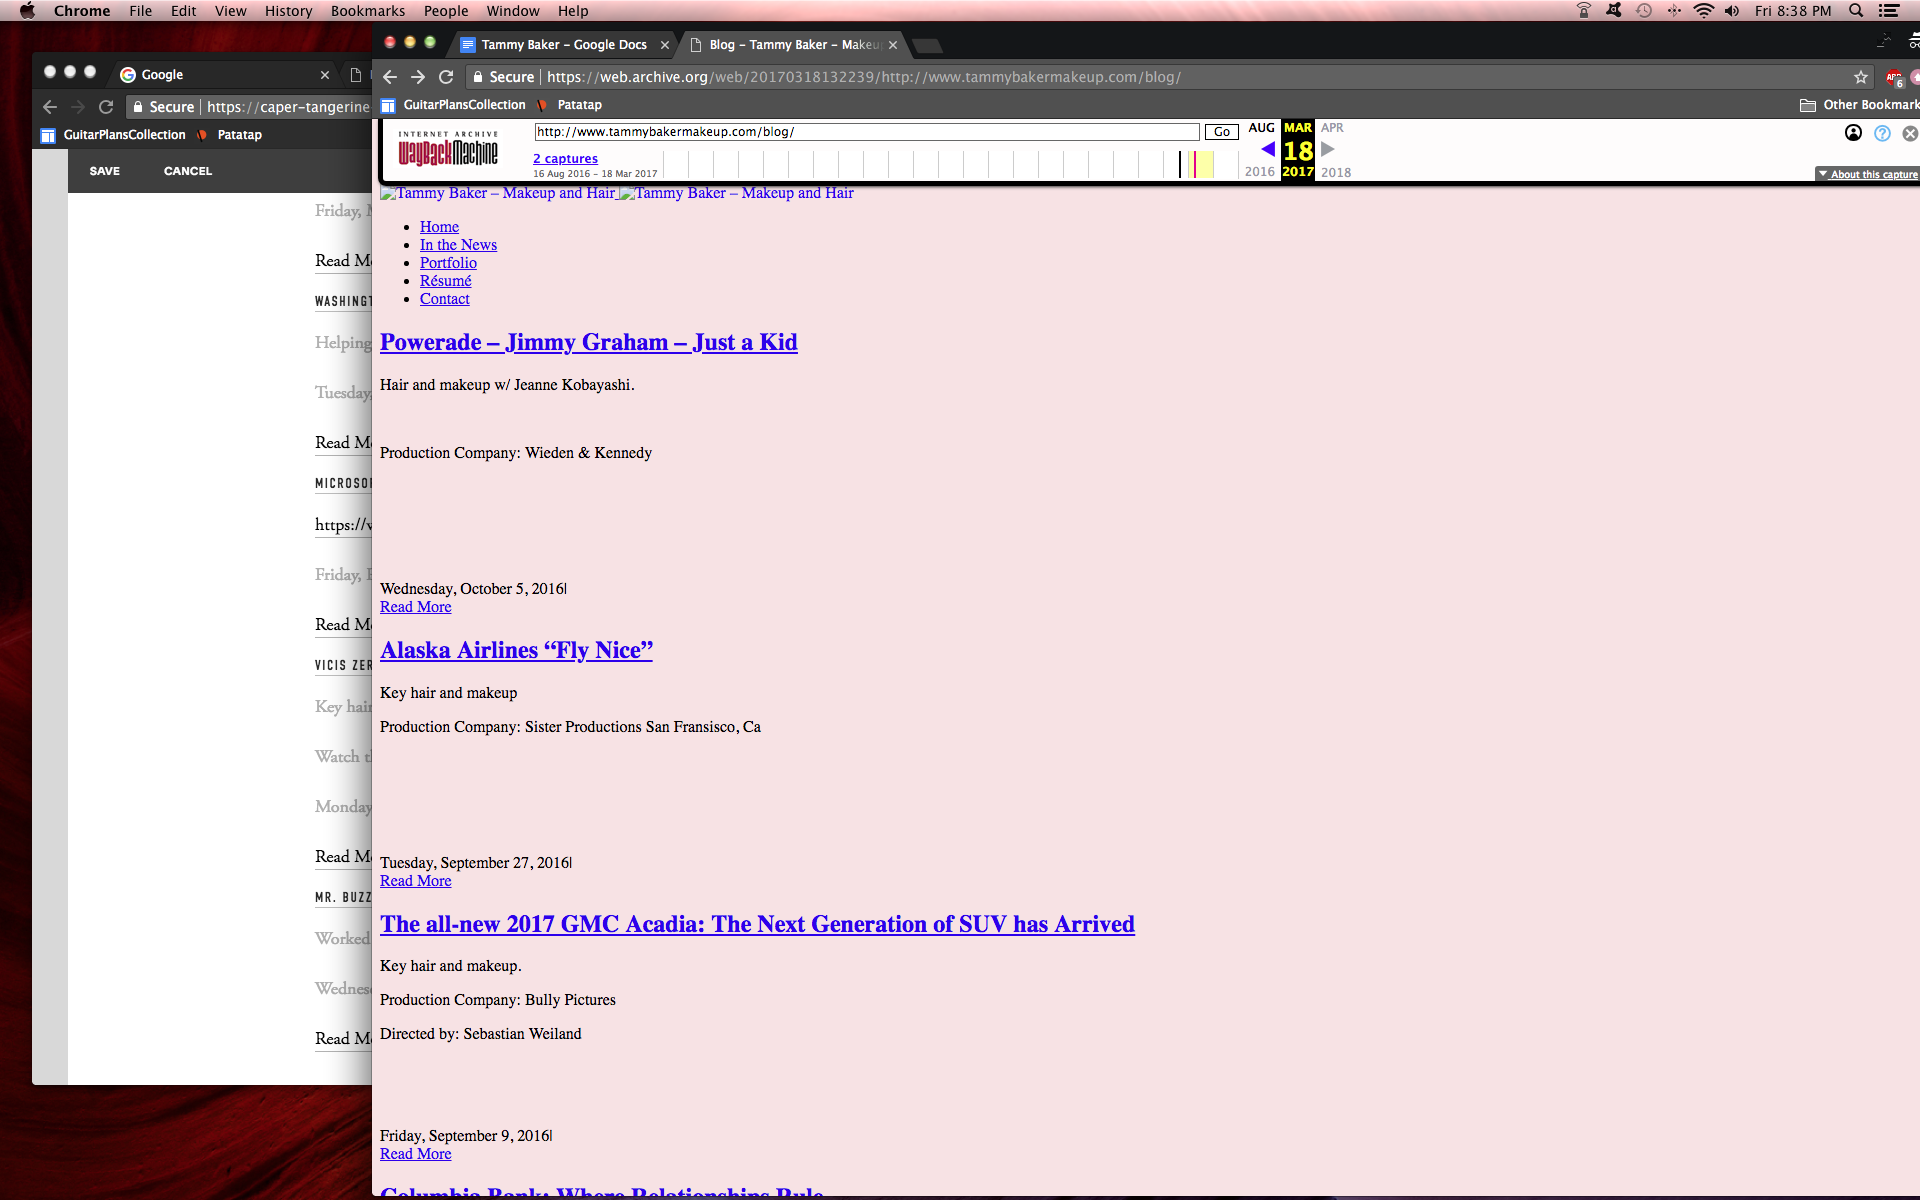Open macOS Spotlight search icon
The width and height of the screenshot is (1920, 1200).
(x=1855, y=11)
